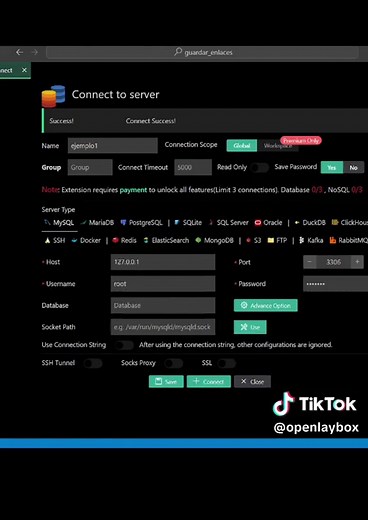Viewport: 368px width, 520px height.
Task: Enable Use Connection String switch
Action: click(x=124, y=345)
